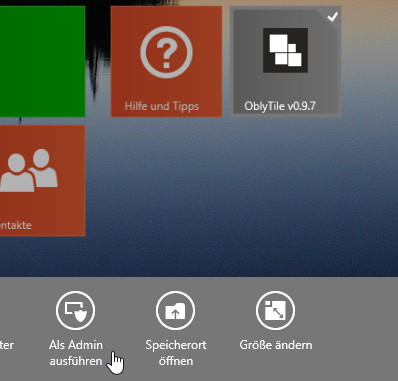Click the Größe ändern resize arrow icon
The height and width of the screenshot is (381, 398).
(x=275, y=310)
